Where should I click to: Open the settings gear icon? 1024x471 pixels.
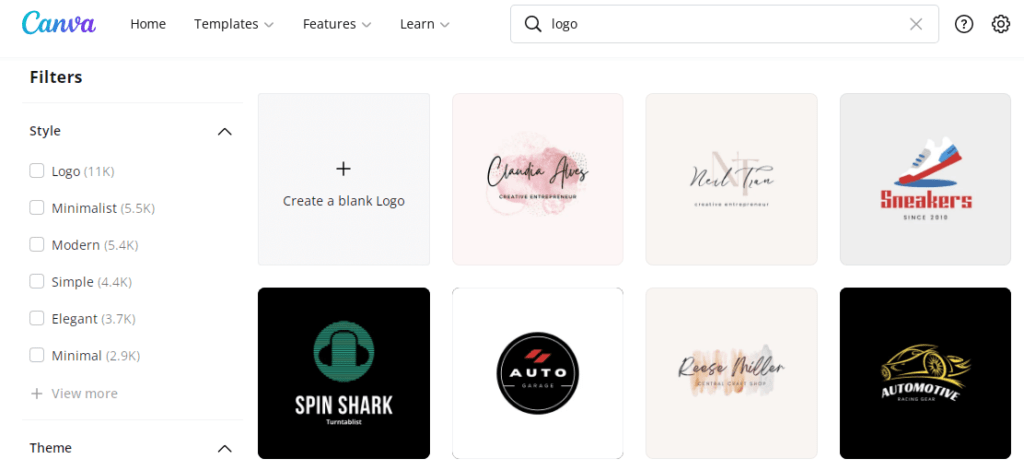tap(1000, 24)
